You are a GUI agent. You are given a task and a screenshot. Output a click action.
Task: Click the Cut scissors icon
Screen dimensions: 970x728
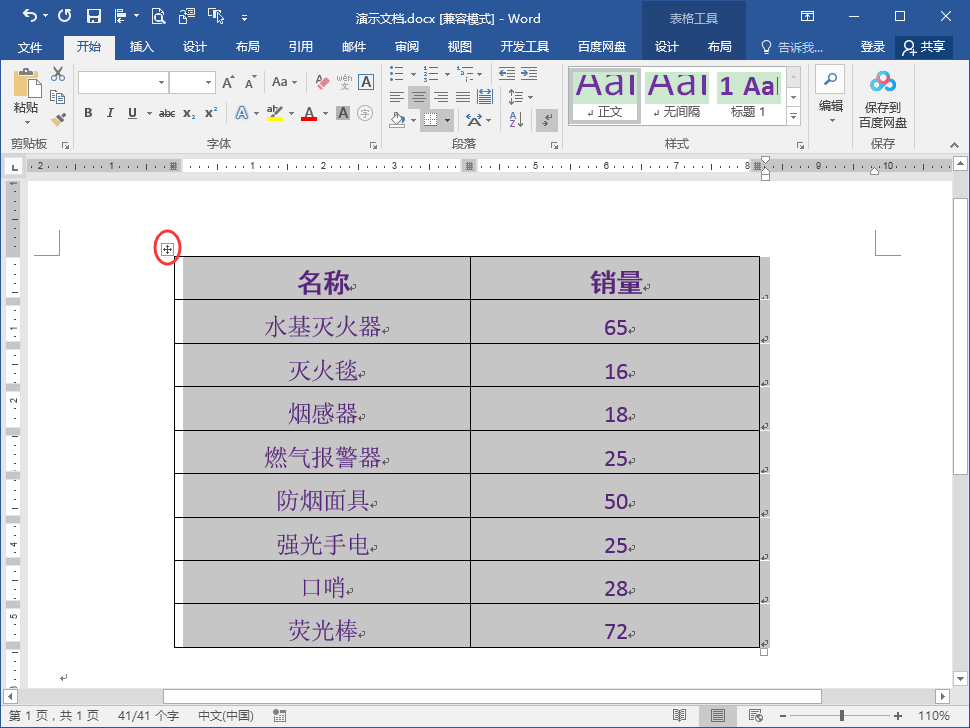point(58,74)
